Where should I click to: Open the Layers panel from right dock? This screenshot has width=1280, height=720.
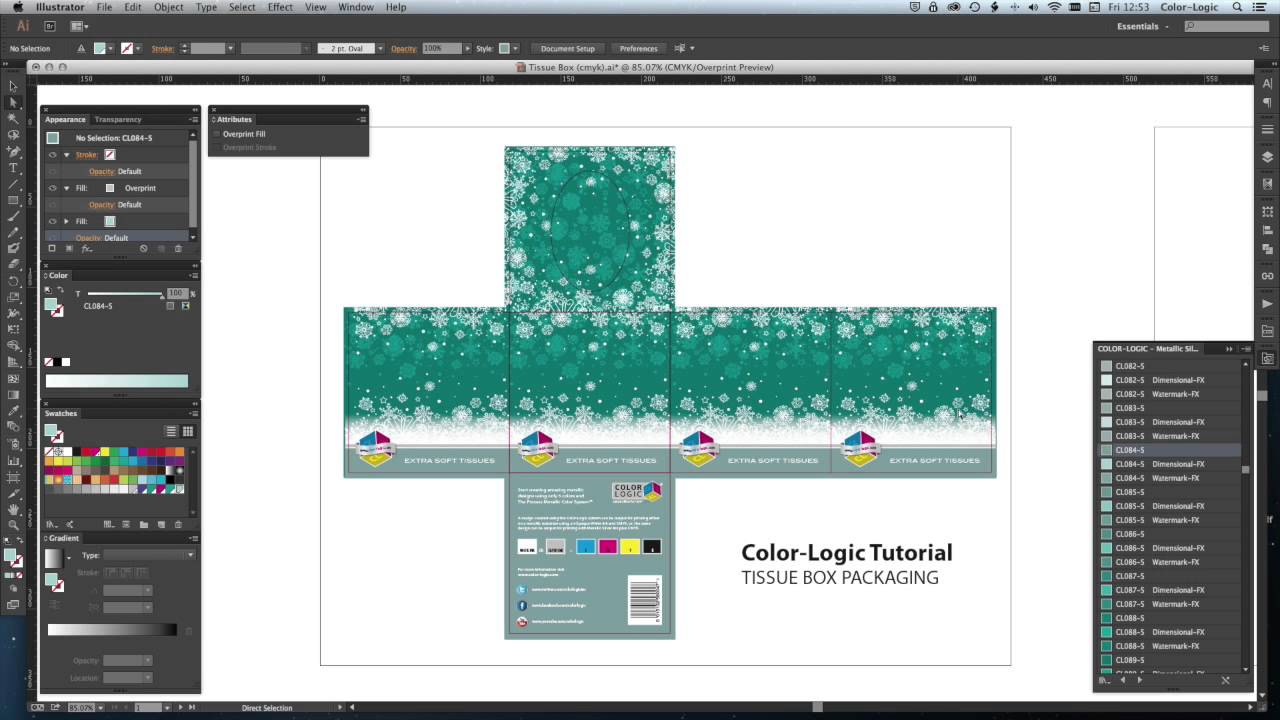[1267, 157]
